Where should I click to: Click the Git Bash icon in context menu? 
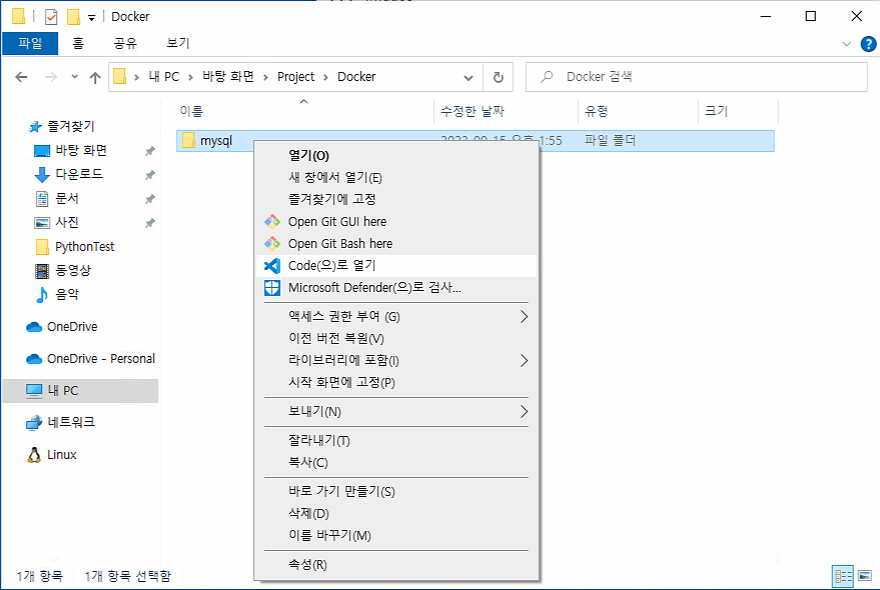272,244
